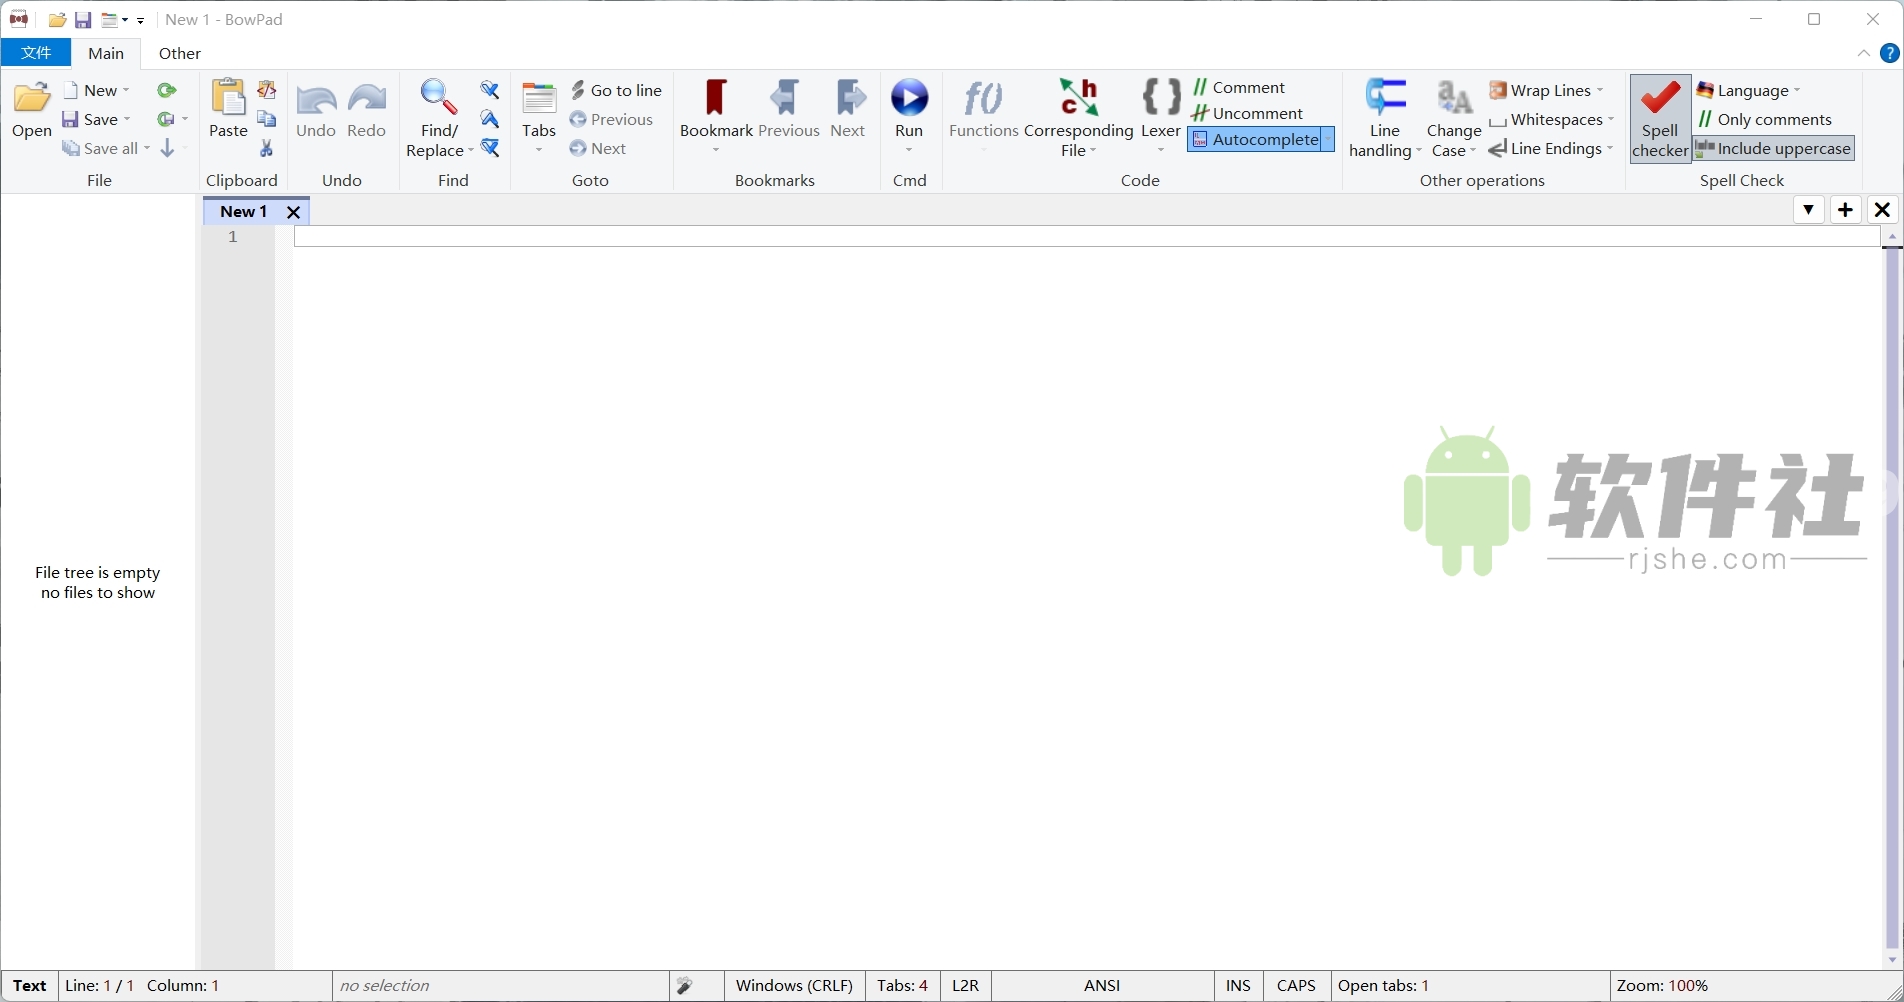Click the Go to line button
This screenshot has width=1904, height=1002.
617,91
